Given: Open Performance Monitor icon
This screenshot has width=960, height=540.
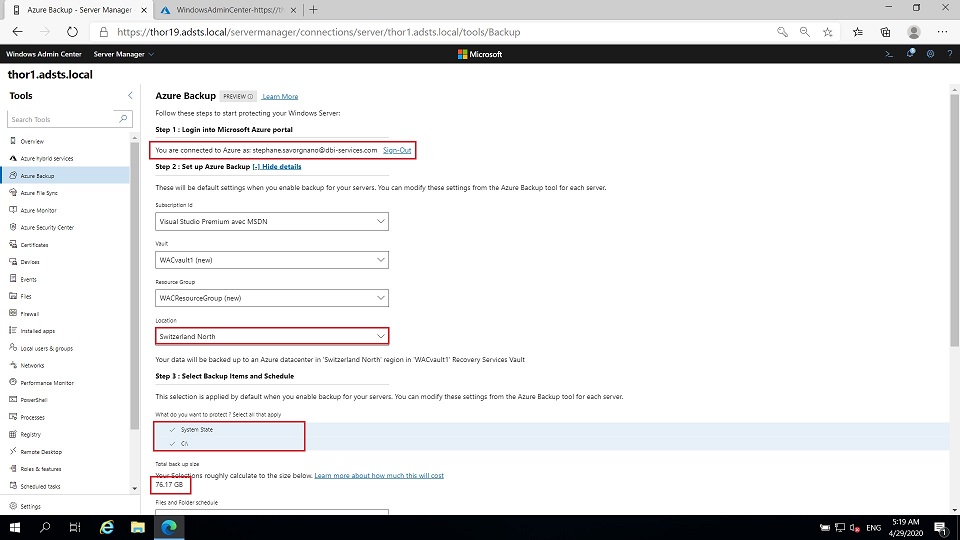Looking at the screenshot, I should click(x=13, y=382).
